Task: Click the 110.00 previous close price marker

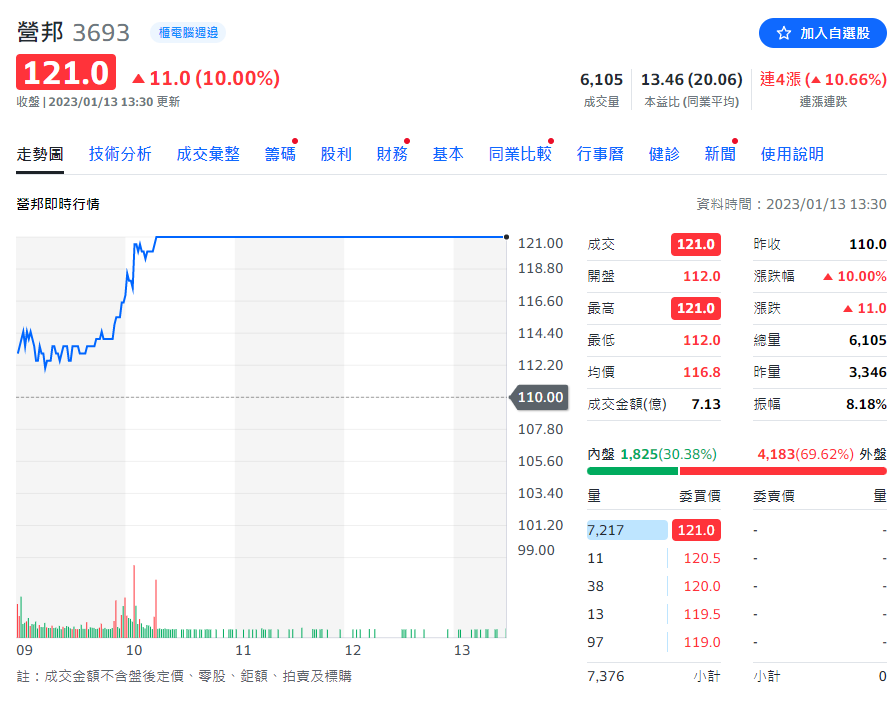Action: click(539, 398)
